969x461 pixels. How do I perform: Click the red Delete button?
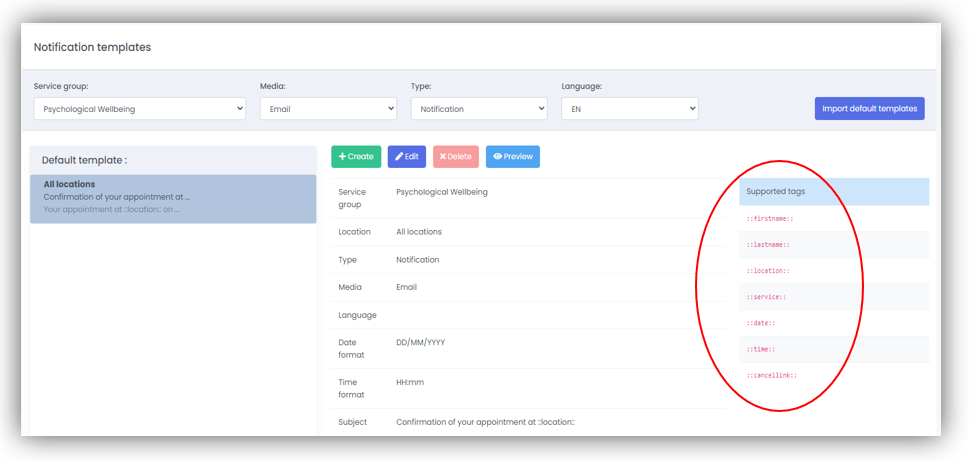coord(455,157)
